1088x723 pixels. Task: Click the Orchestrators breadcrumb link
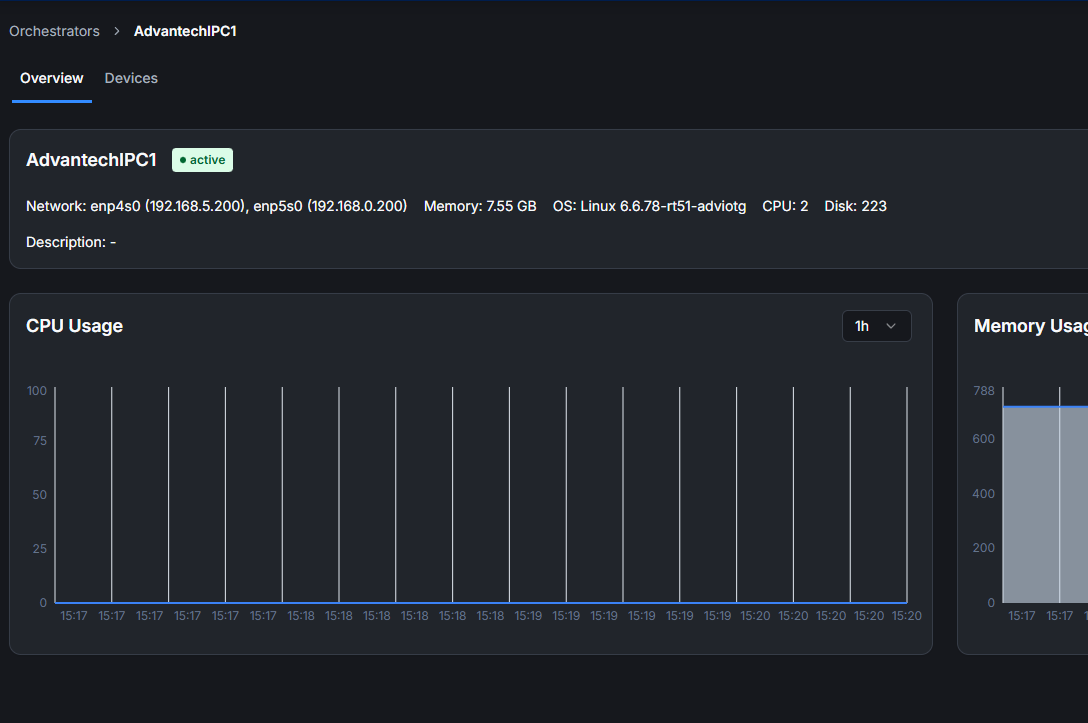(54, 31)
